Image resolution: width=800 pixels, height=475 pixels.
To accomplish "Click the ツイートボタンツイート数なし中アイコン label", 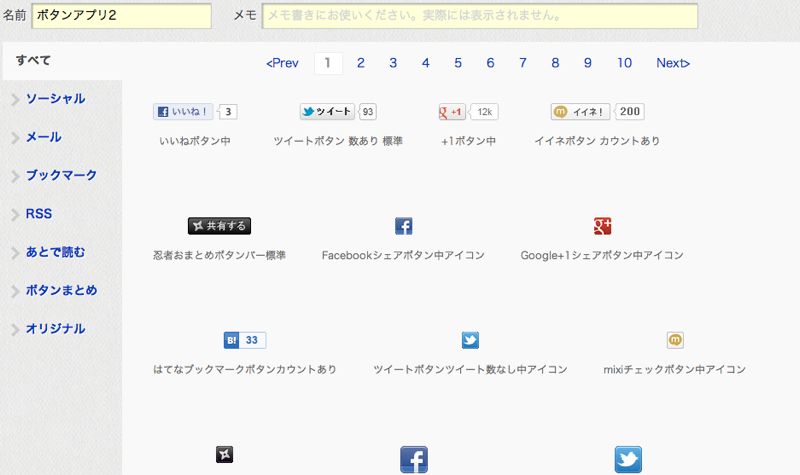I will pos(470,369).
